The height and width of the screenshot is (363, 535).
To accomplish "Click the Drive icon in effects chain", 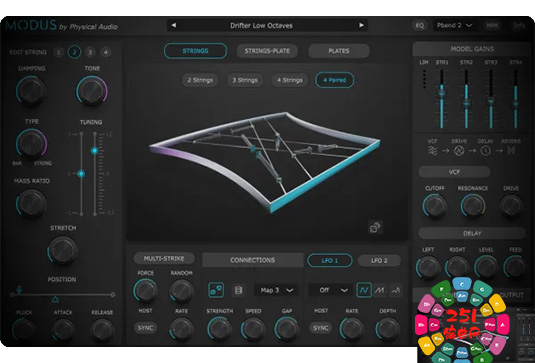I will (459, 150).
